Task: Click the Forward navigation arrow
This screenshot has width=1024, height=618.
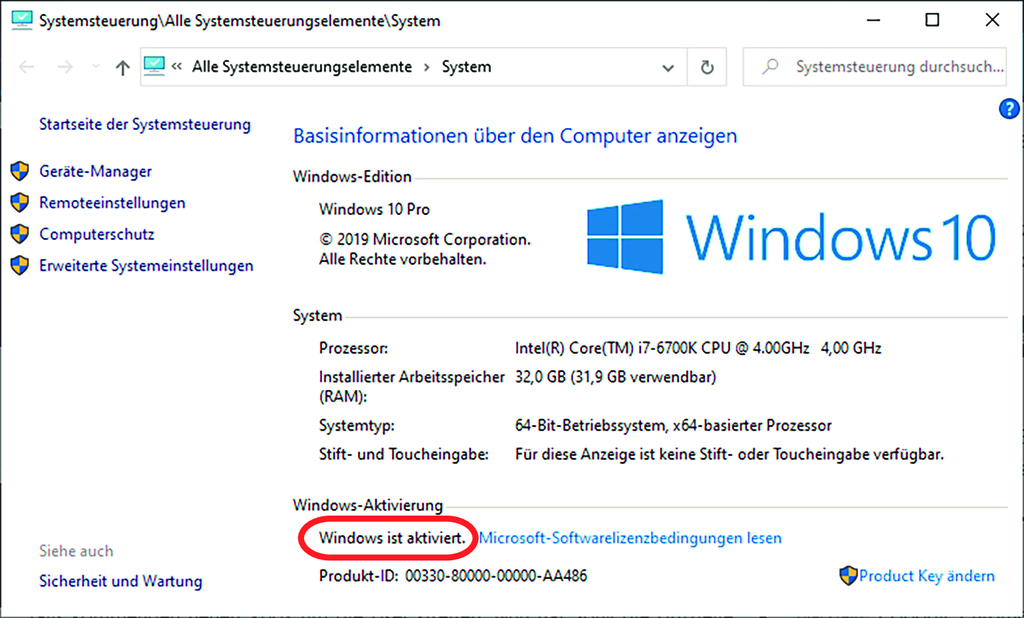Action: [x=65, y=67]
